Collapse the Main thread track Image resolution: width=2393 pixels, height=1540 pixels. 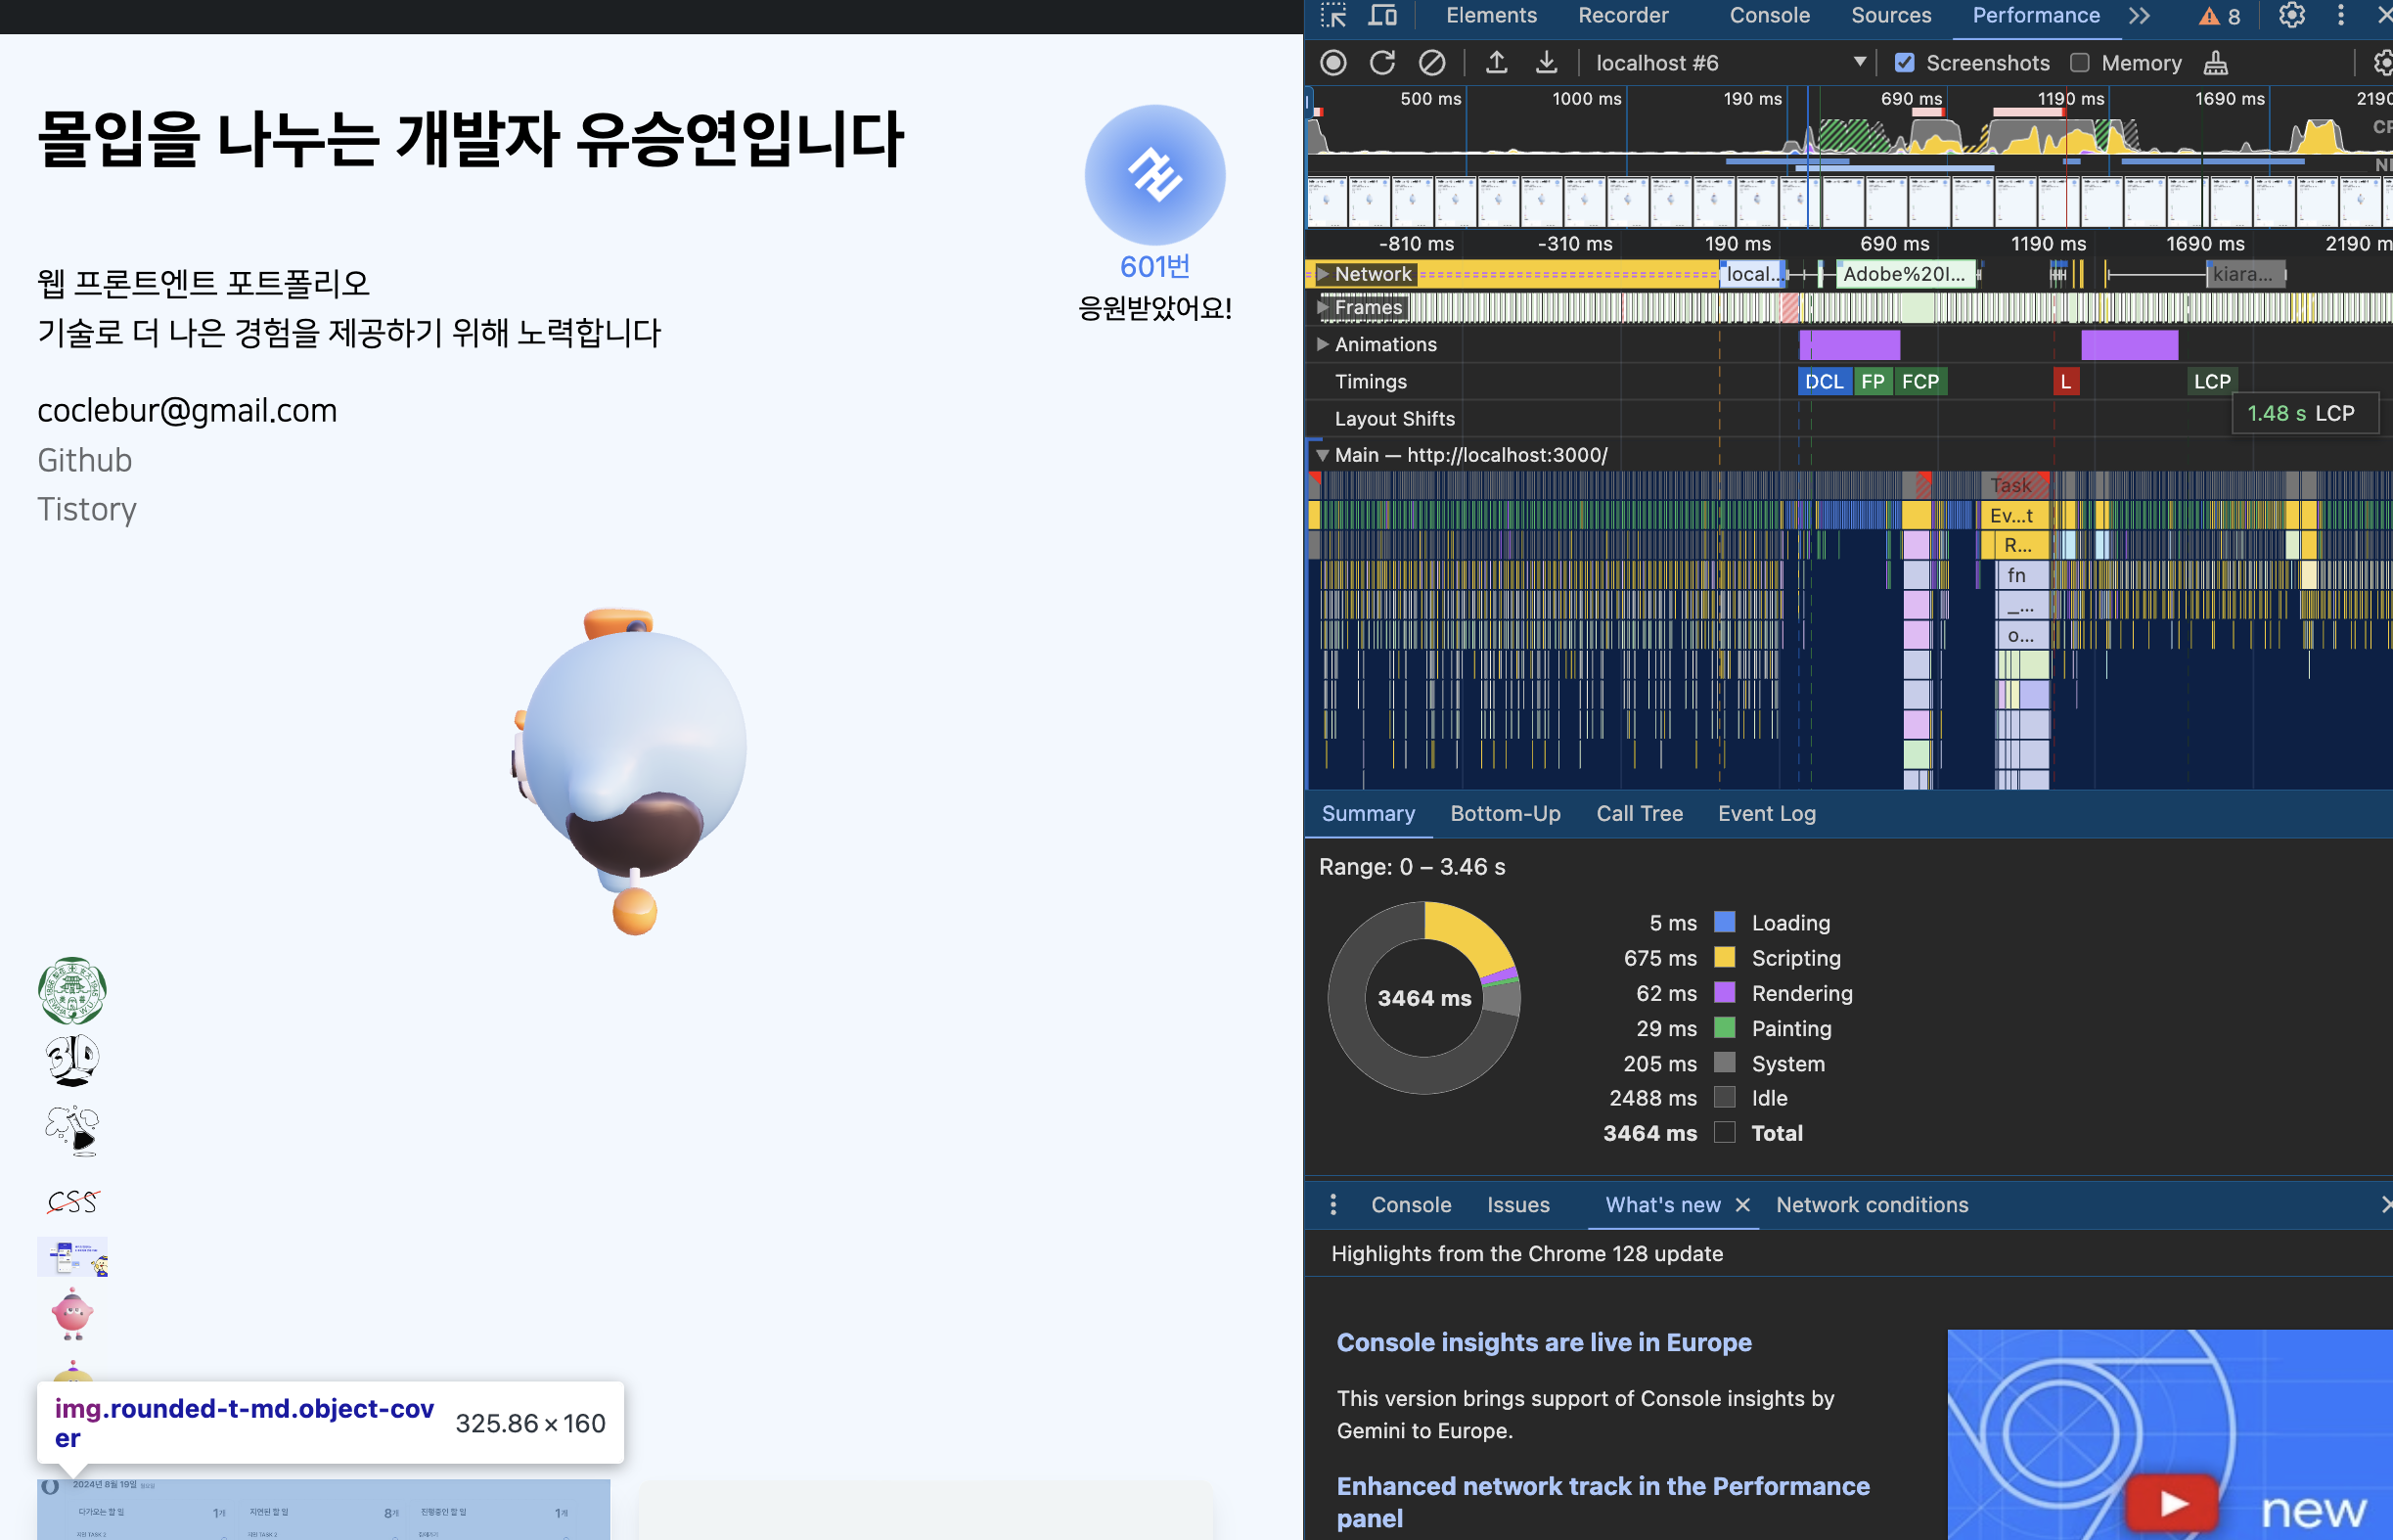(x=1323, y=455)
